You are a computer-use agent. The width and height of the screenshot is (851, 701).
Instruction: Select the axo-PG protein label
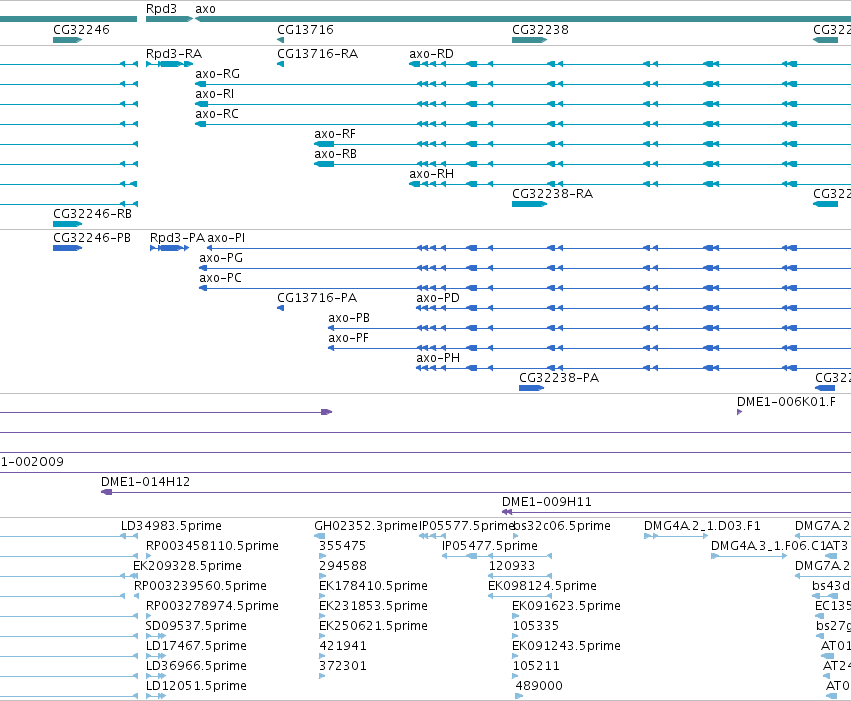221,258
